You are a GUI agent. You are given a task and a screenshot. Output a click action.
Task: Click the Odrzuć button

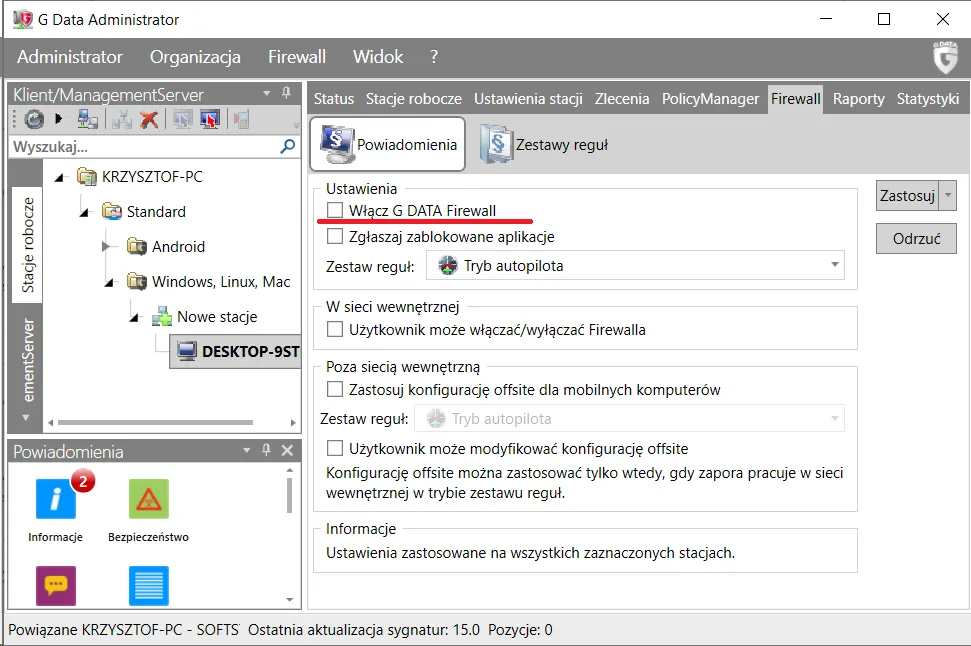click(917, 238)
